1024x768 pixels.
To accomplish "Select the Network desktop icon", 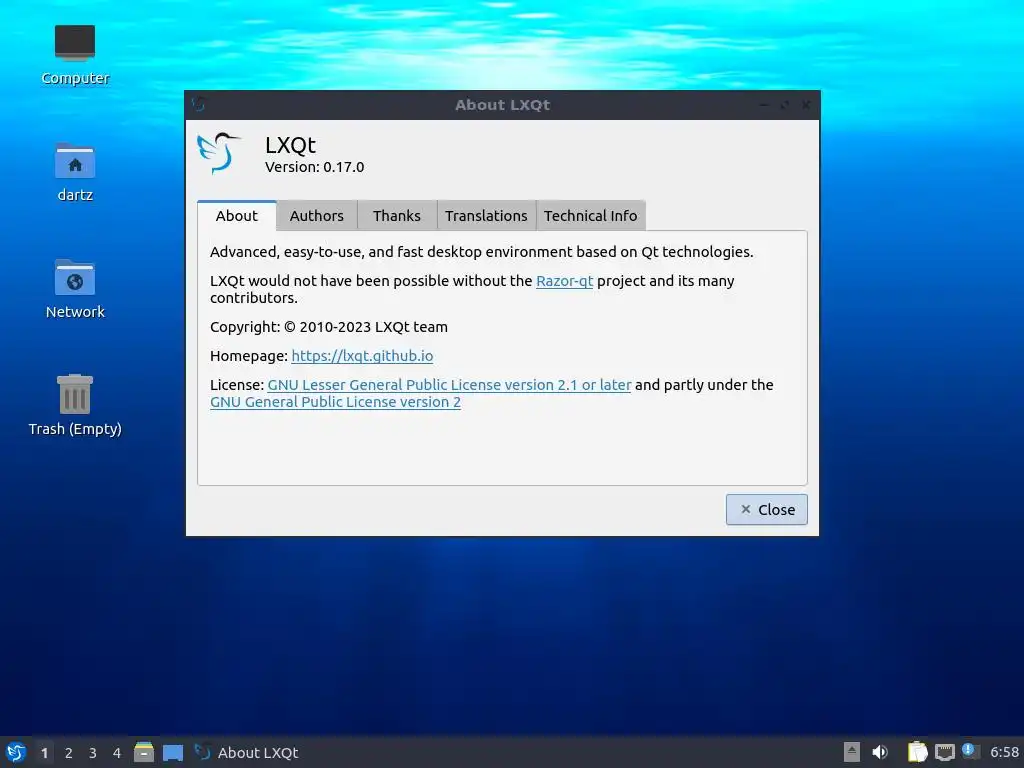I will 75,289.
